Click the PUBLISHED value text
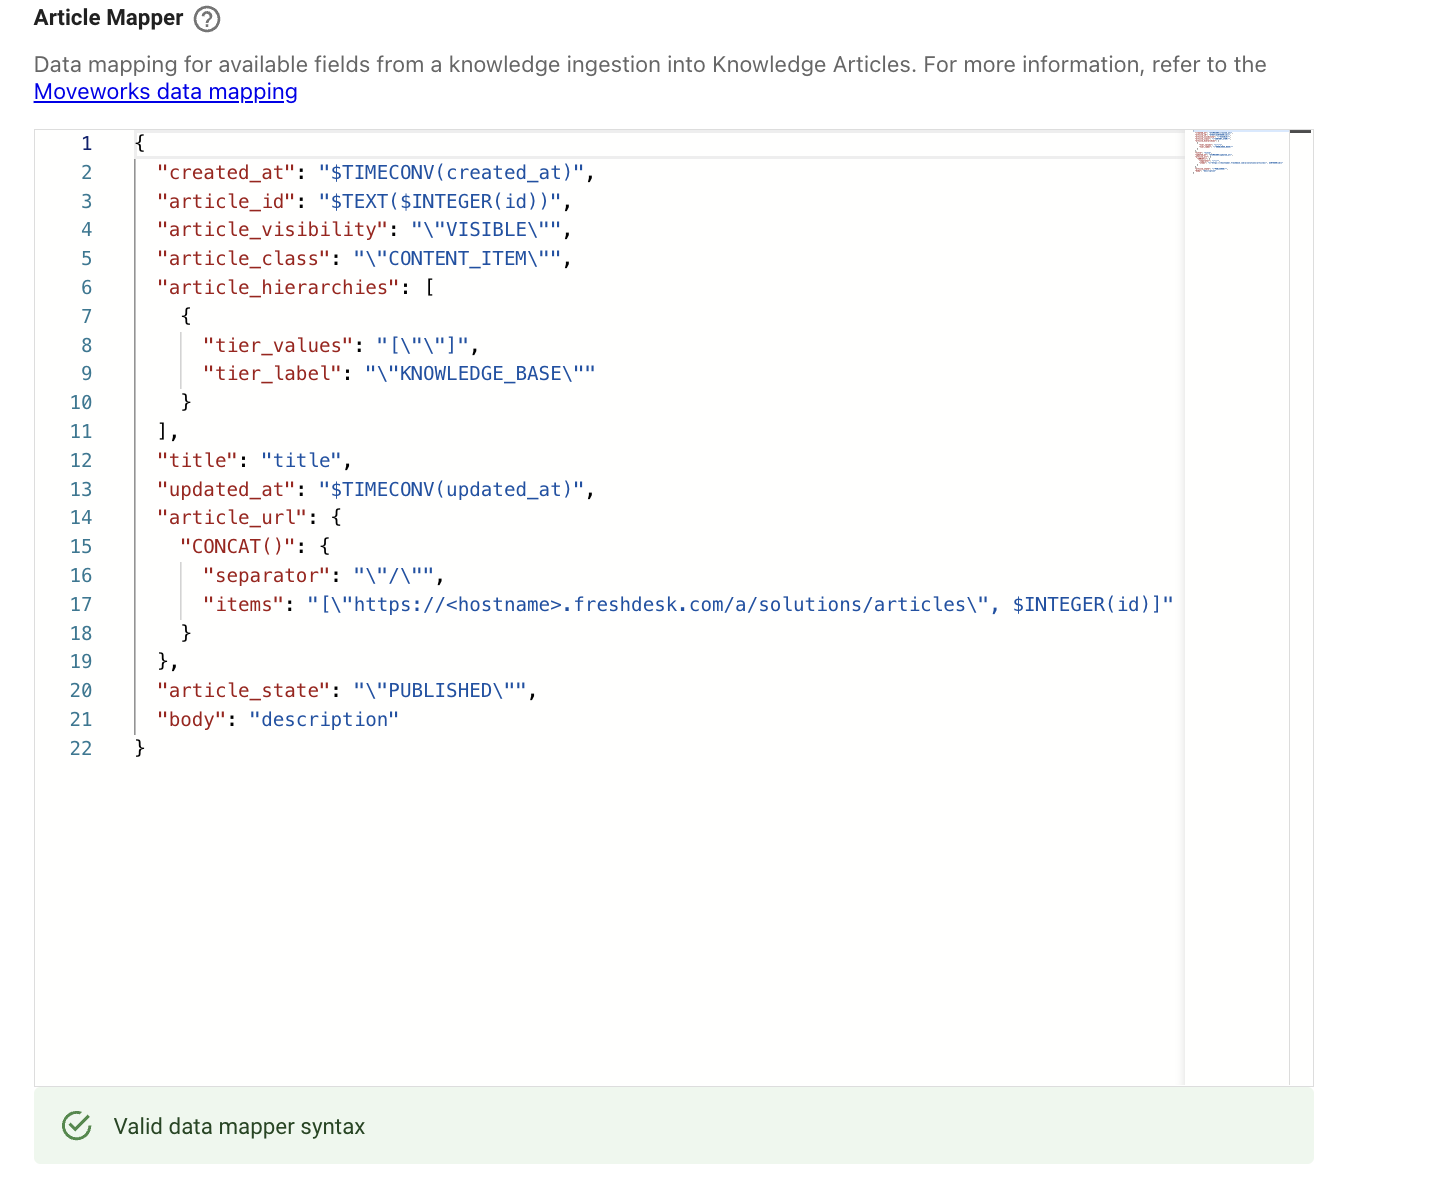 pyautogui.click(x=440, y=691)
